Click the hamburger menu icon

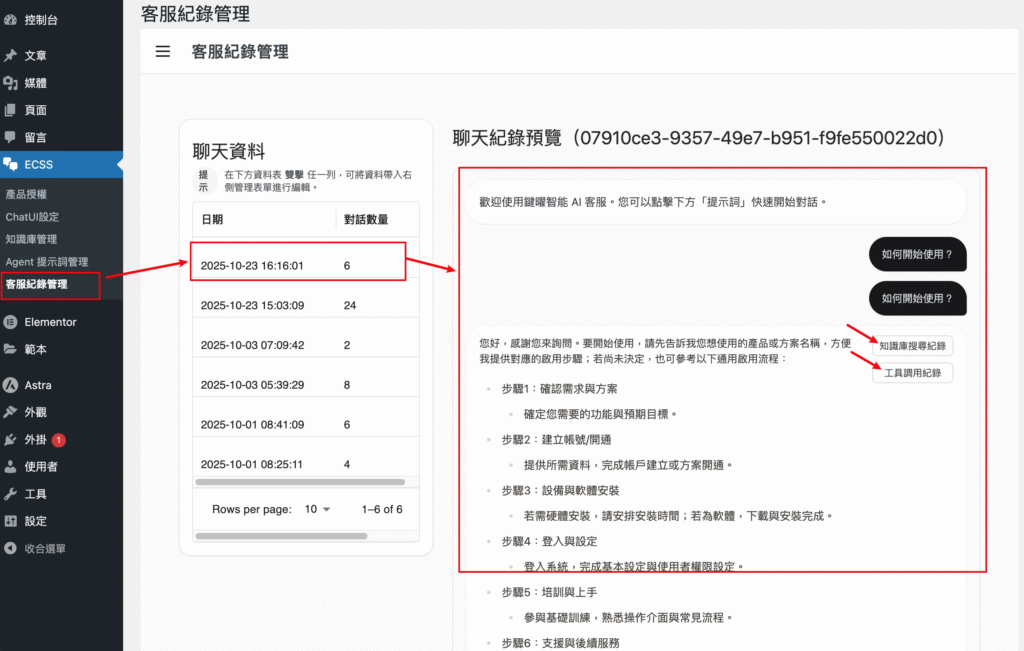click(162, 52)
